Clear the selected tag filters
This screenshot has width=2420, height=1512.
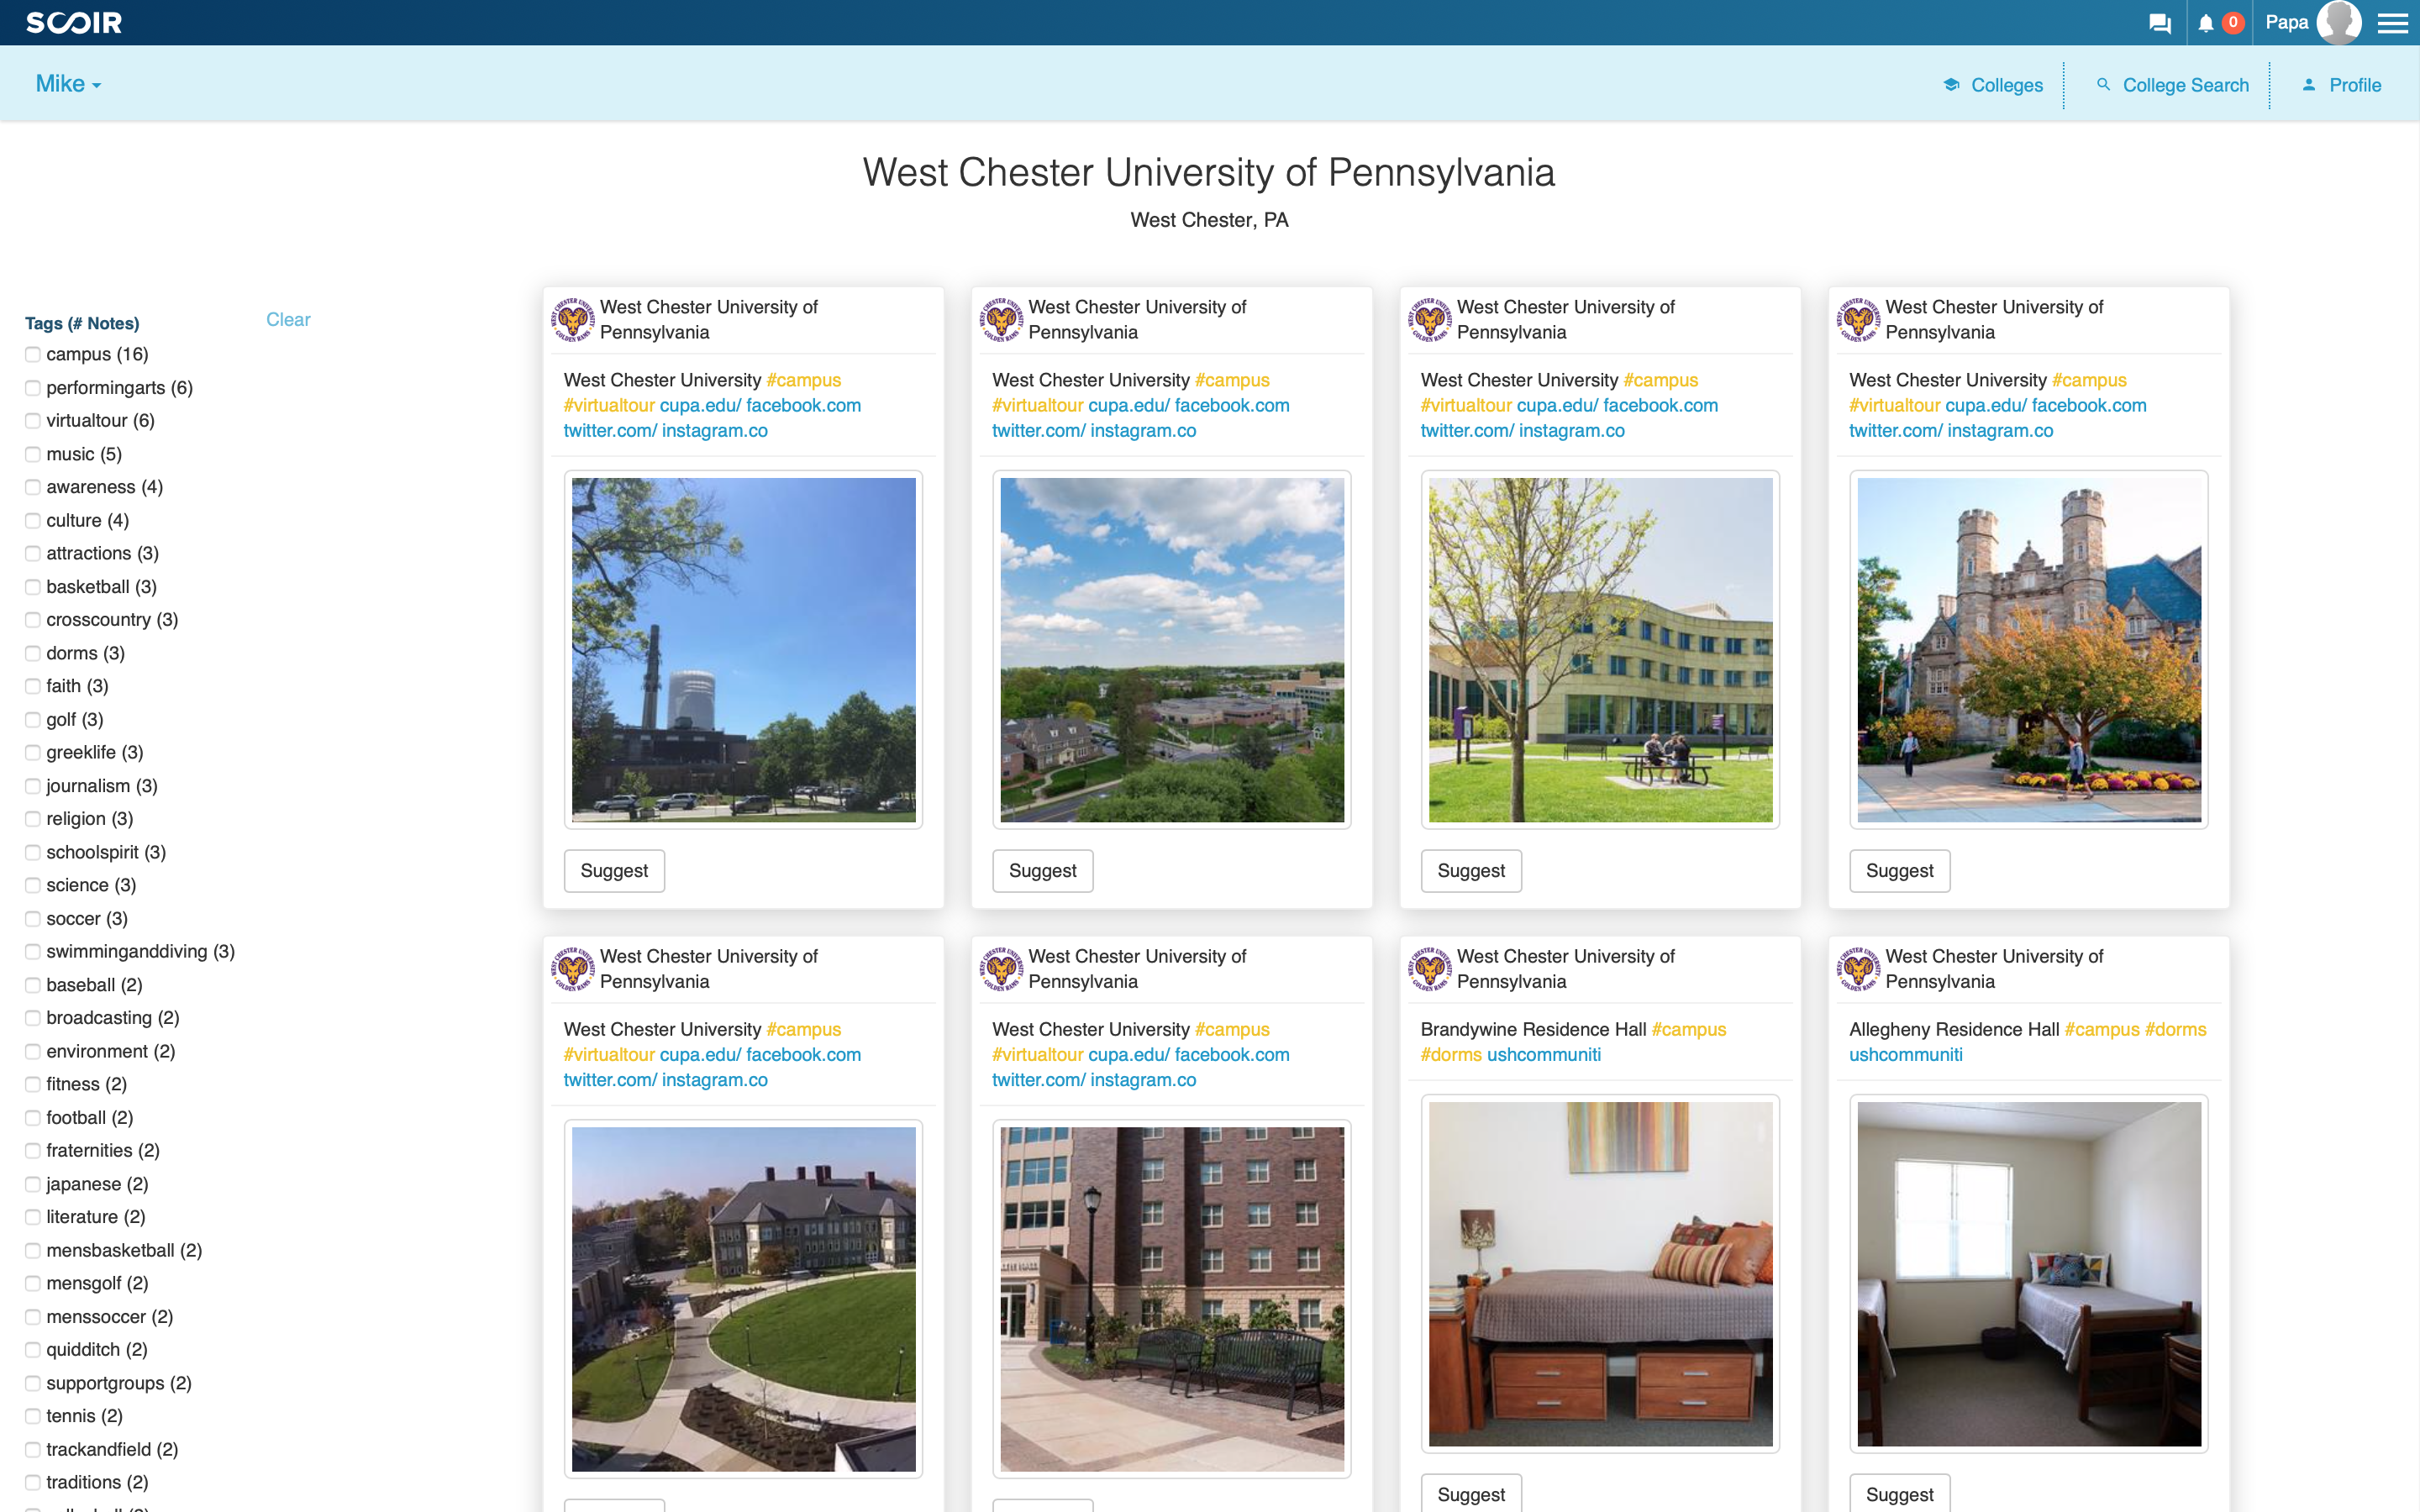click(288, 320)
